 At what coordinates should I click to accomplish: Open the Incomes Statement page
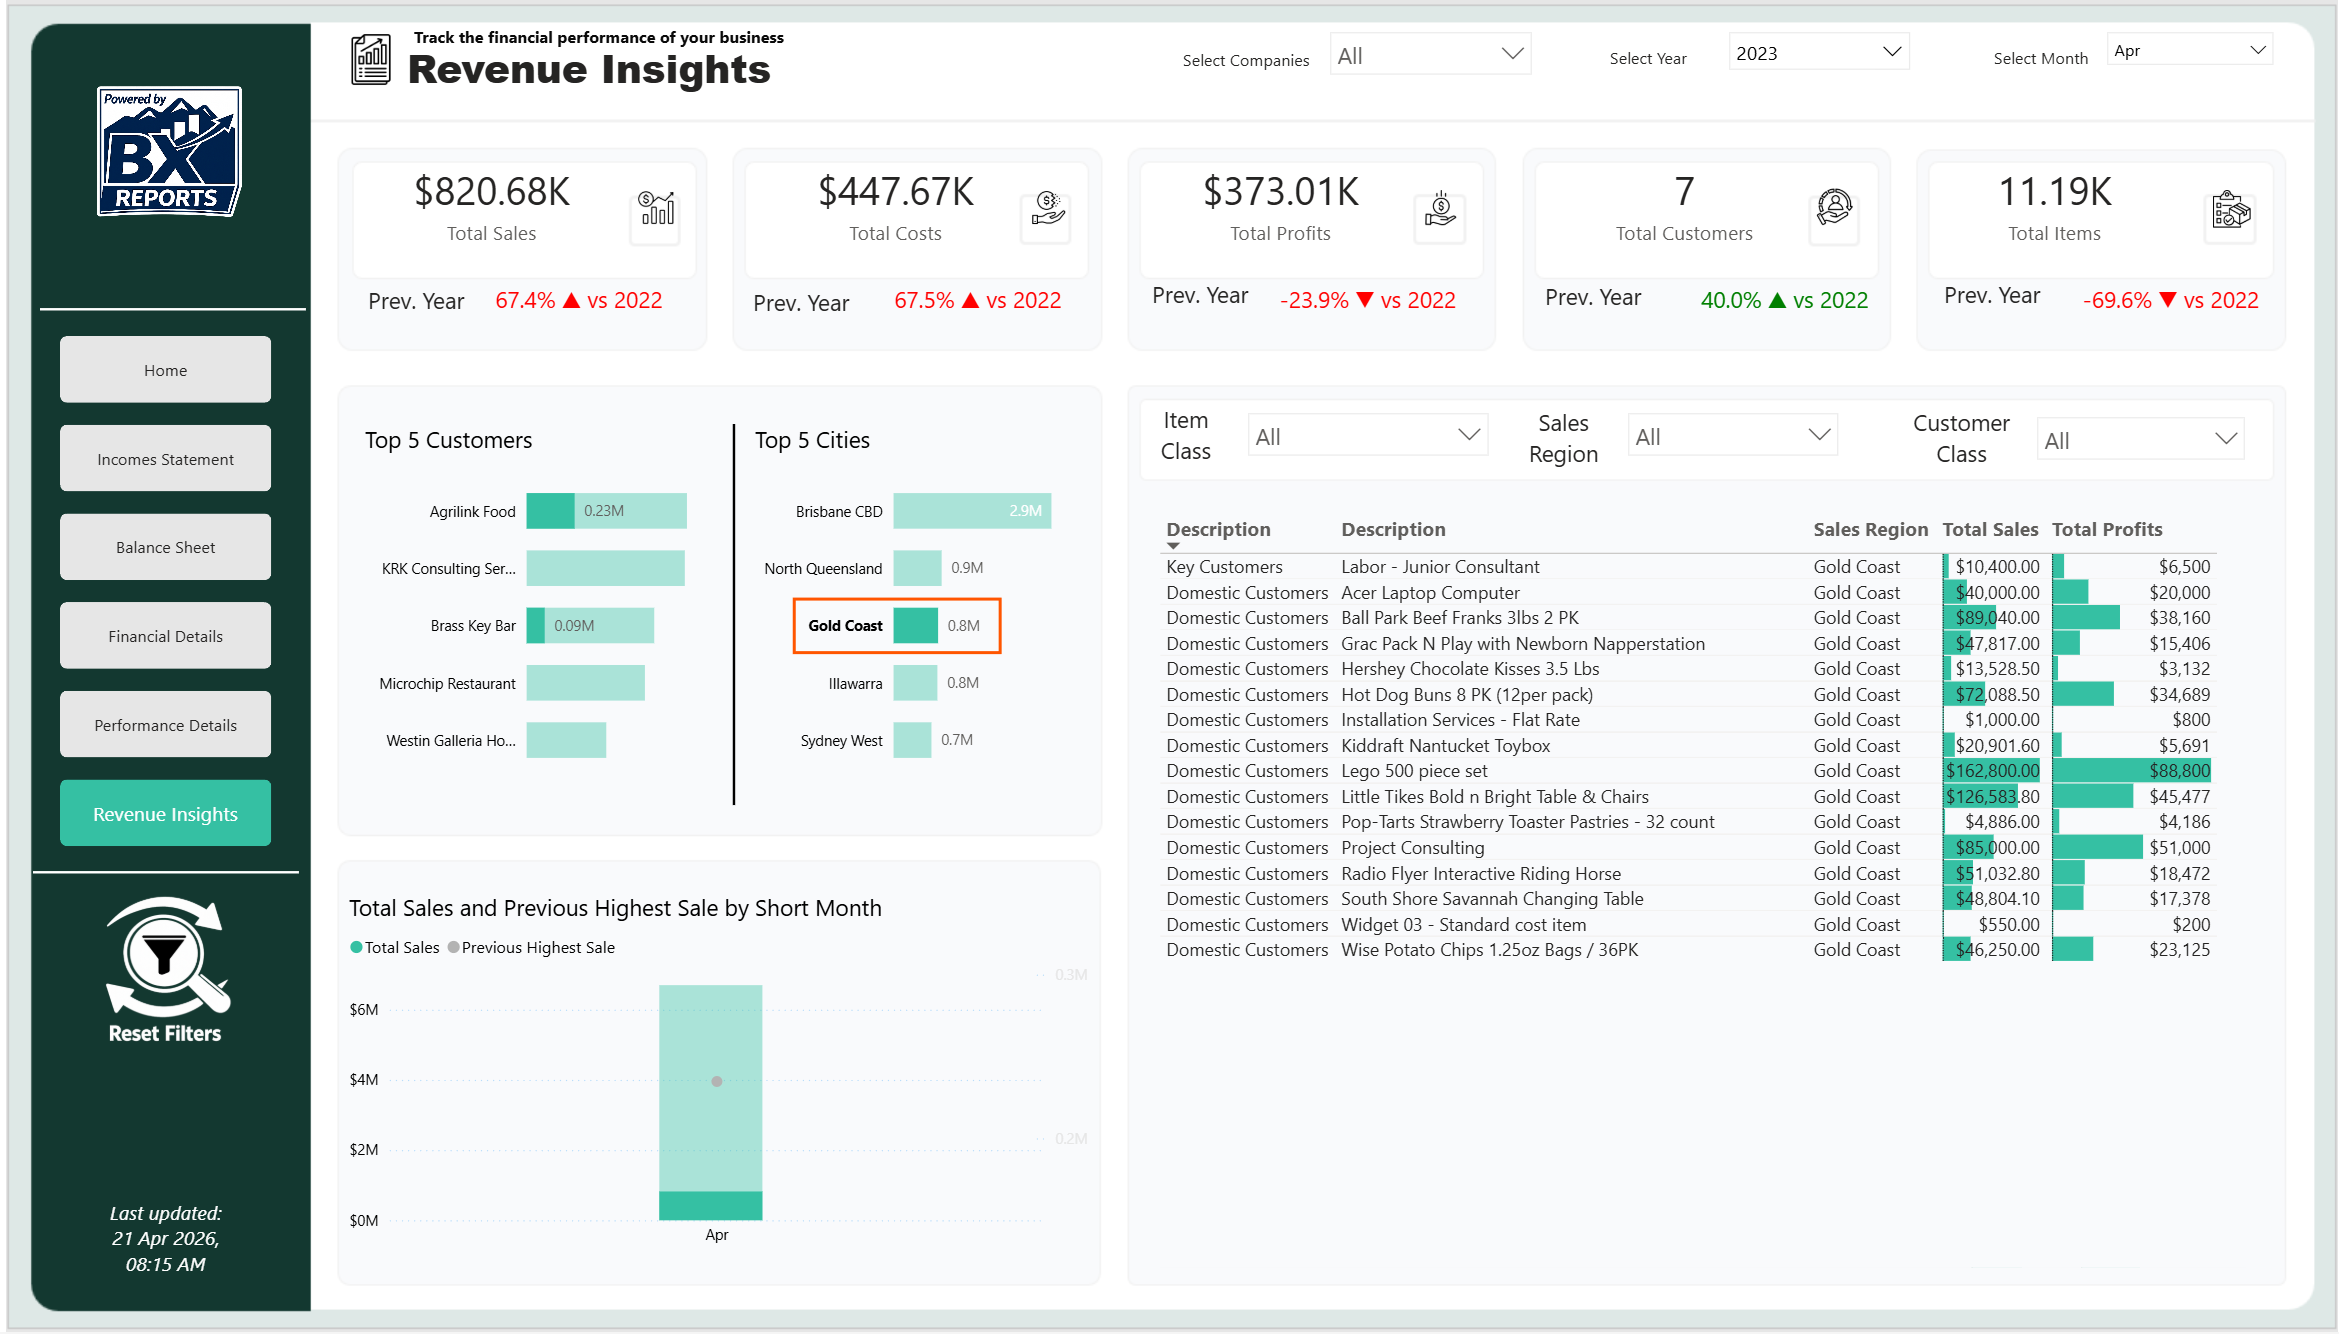pyautogui.click(x=165, y=459)
